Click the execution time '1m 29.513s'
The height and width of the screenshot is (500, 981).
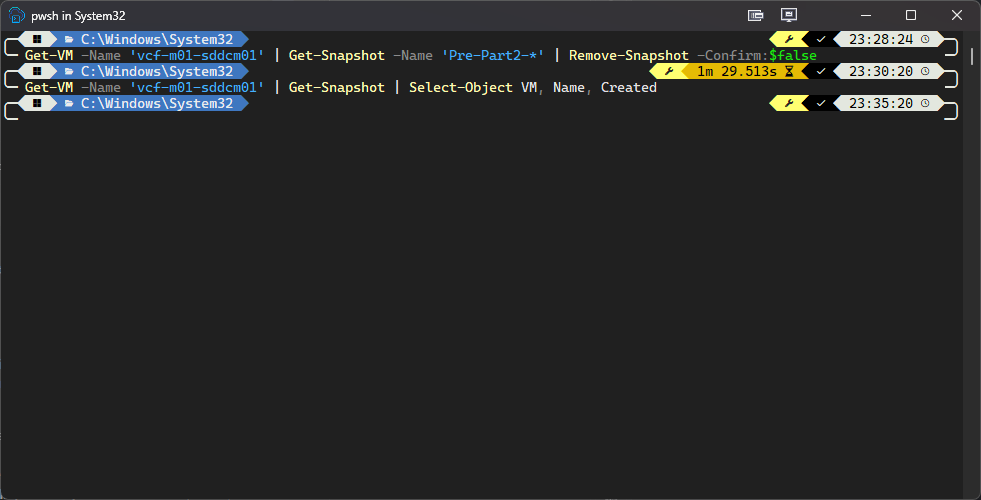[x=737, y=71]
